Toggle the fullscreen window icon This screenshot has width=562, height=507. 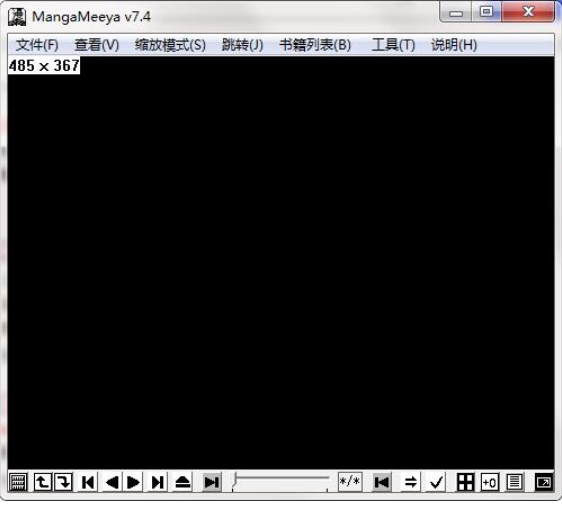544,482
